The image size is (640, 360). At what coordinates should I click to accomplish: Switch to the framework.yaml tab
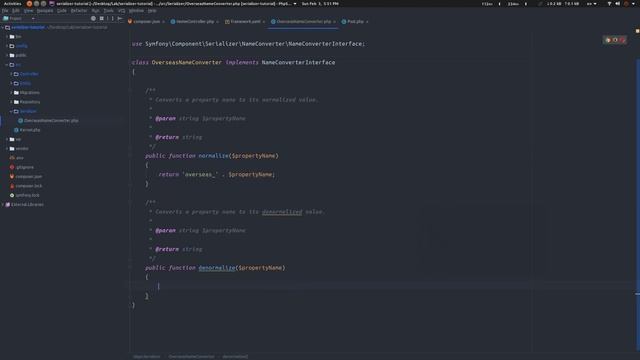[x=245, y=22]
